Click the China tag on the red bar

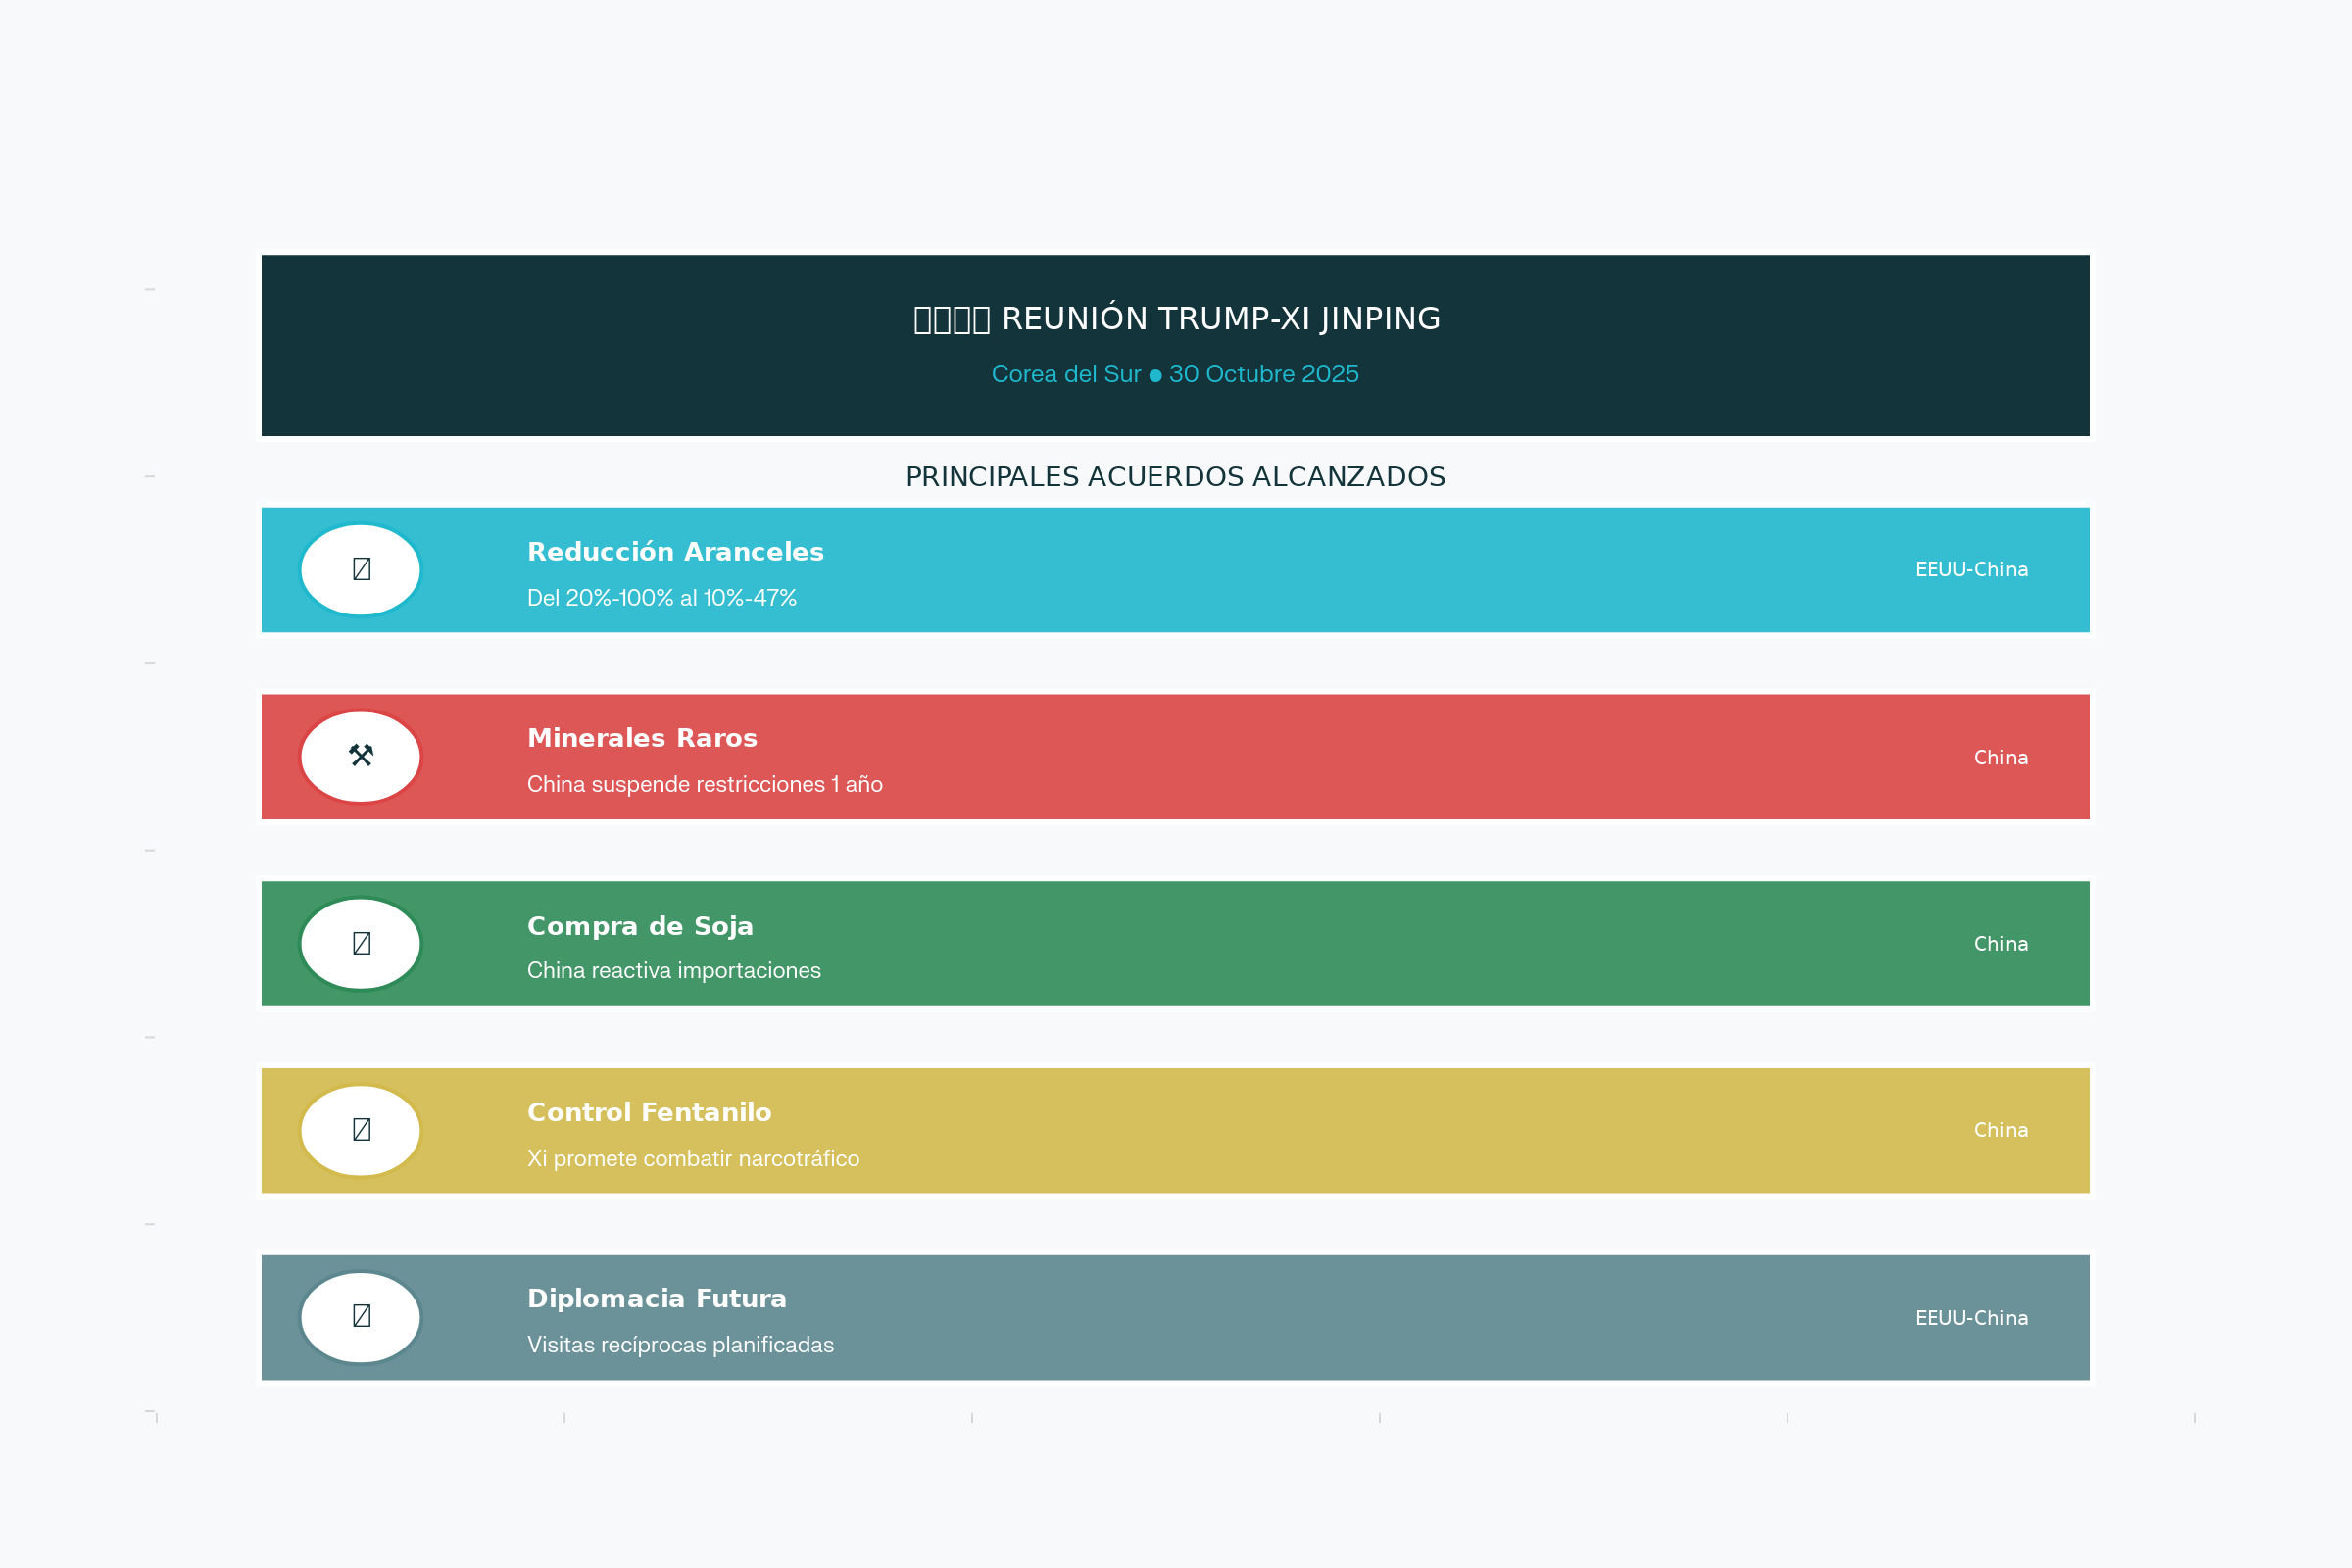point(2000,757)
